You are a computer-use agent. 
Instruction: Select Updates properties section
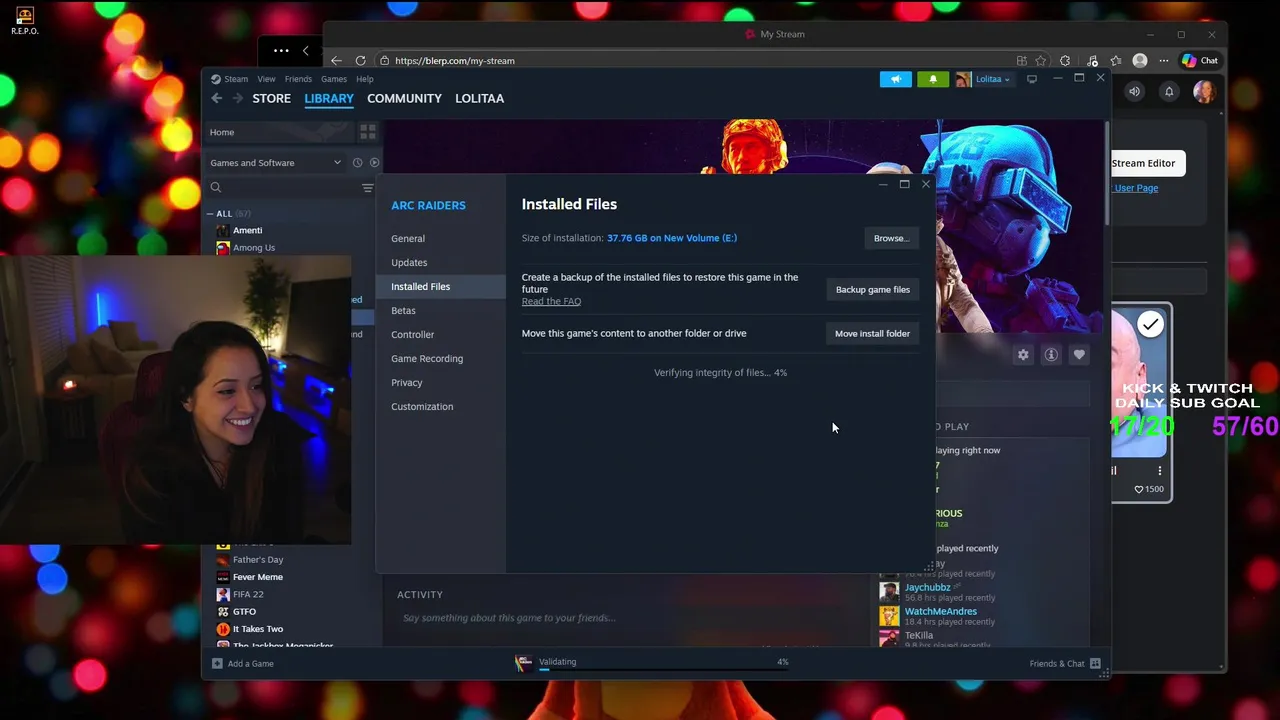pos(440,263)
